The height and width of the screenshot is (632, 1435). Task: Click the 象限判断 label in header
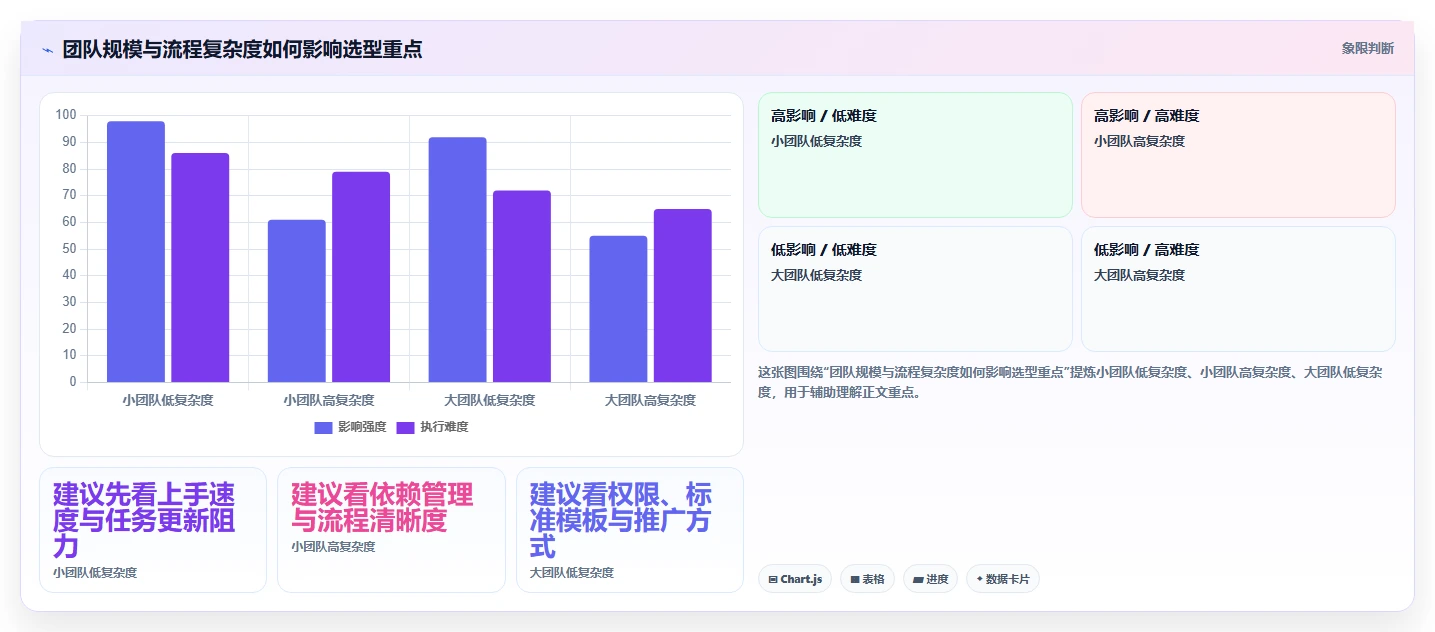tap(1367, 48)
